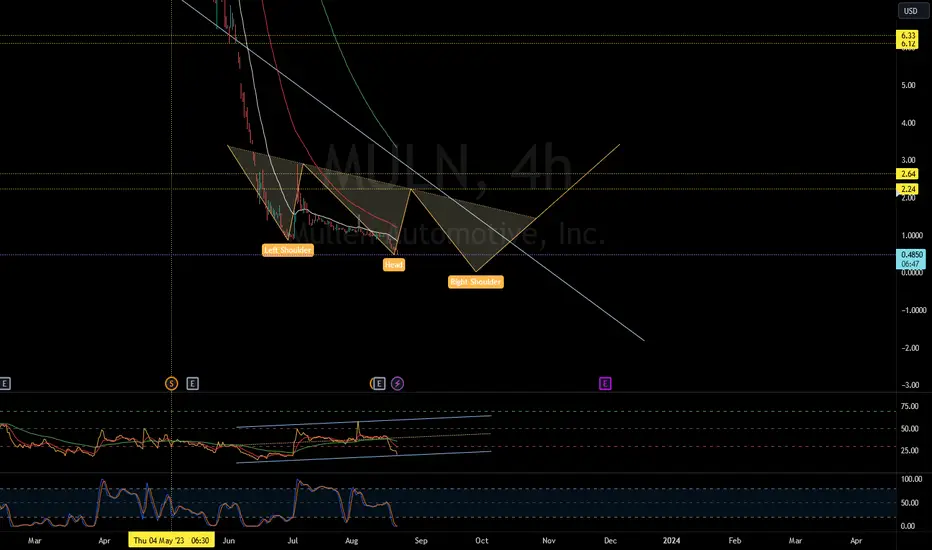Click the 75.00 indicator scale value
This screenshot has height=550, width=932.
(909, 406)
